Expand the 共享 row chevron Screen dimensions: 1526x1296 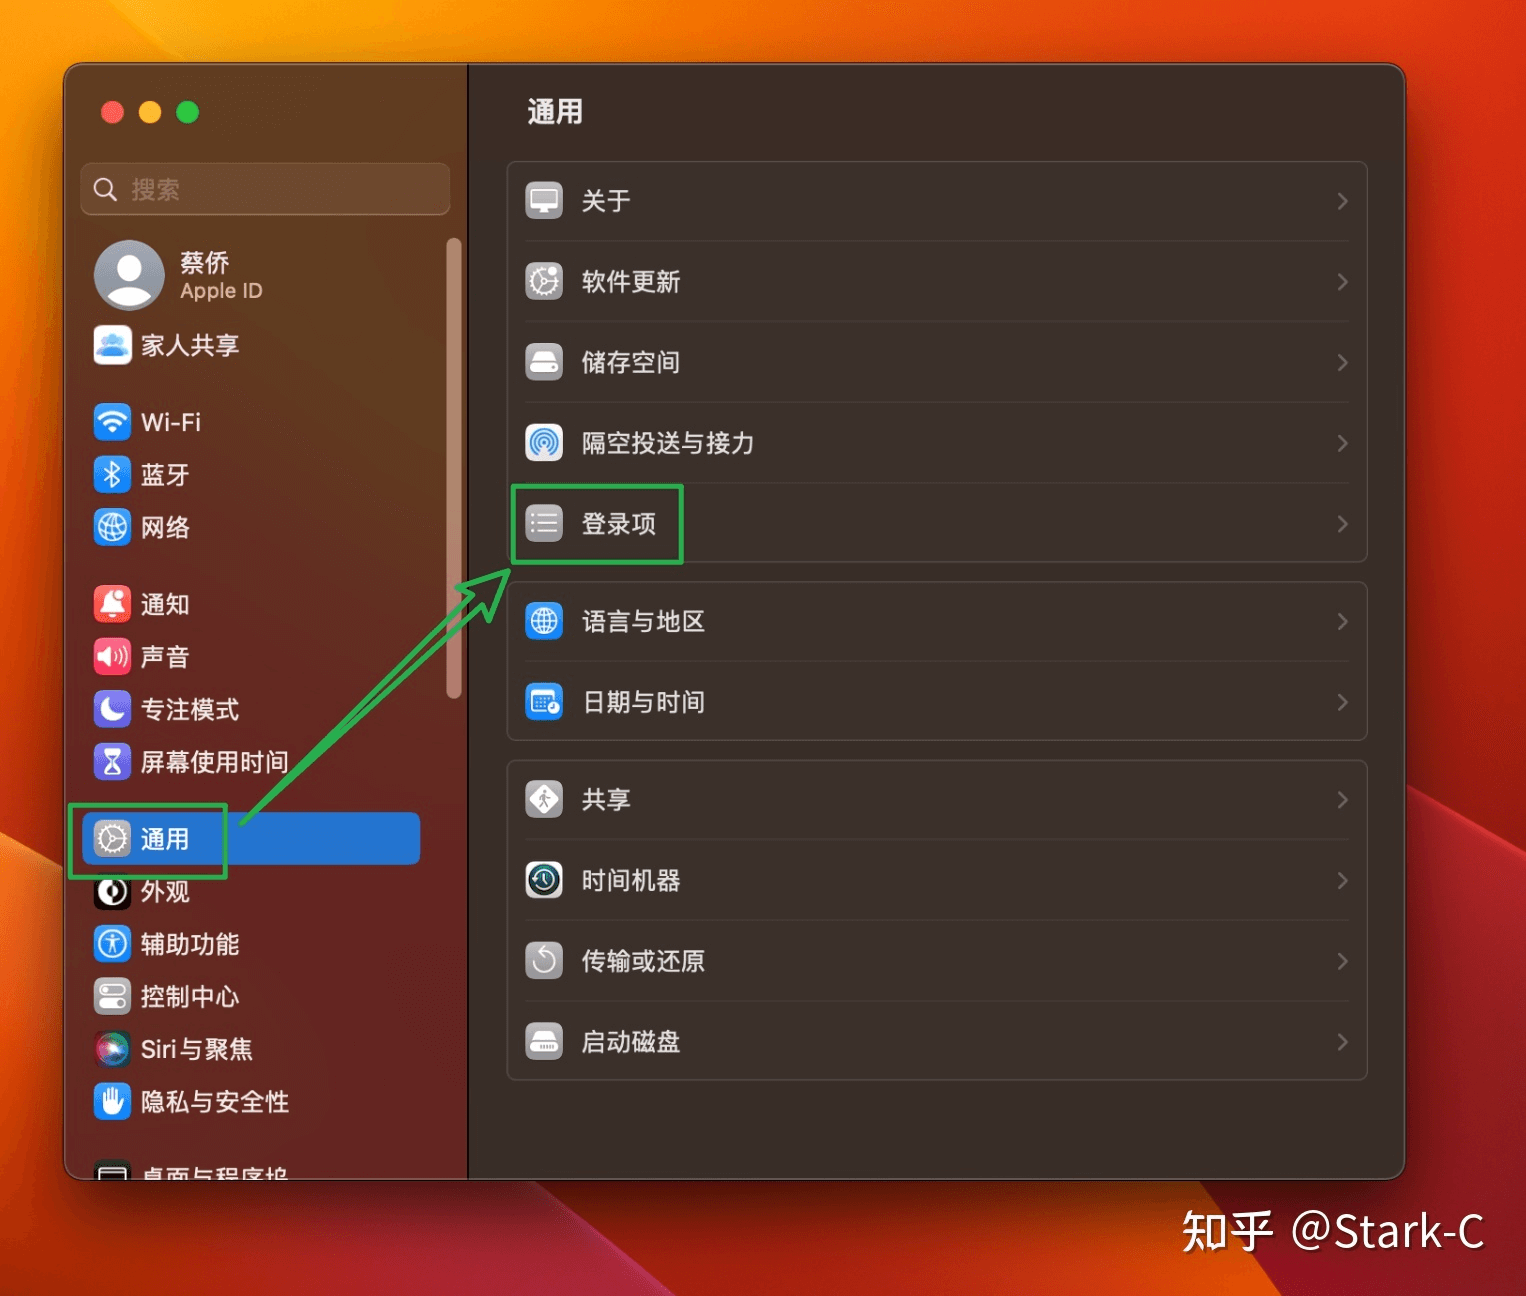[x=1342, y=800]
